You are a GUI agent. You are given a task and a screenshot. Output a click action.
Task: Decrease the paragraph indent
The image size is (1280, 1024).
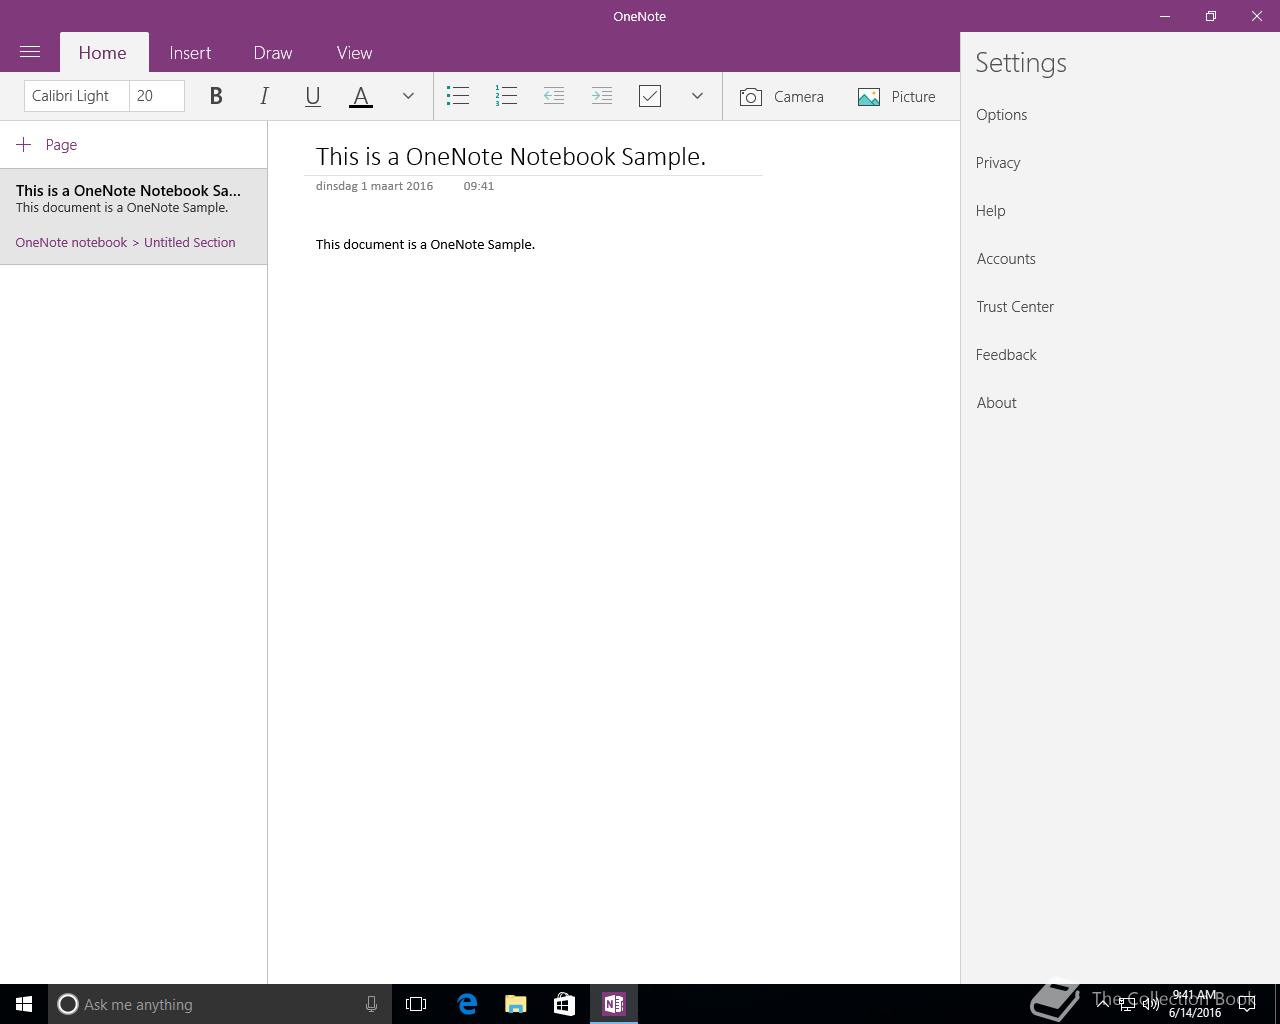click(554, 96)
